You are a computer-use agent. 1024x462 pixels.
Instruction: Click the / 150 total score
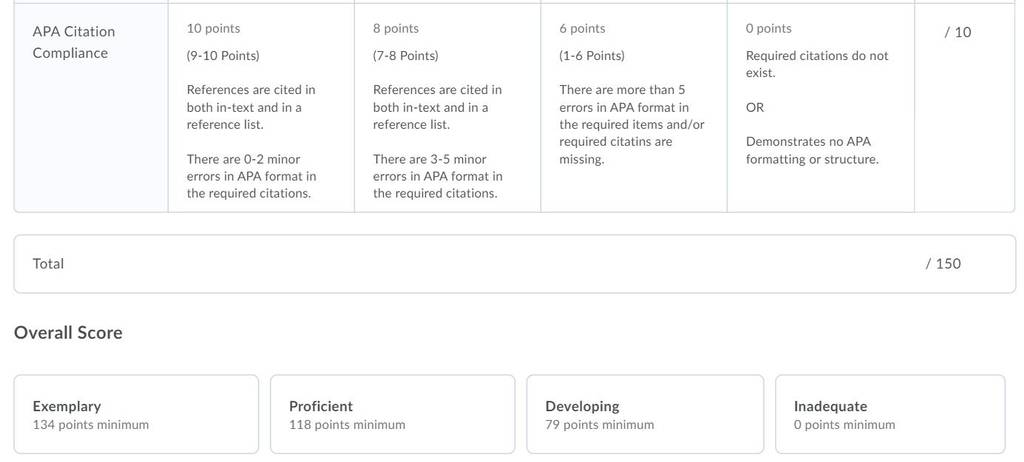pyautogui.click(x=943, y=263)
